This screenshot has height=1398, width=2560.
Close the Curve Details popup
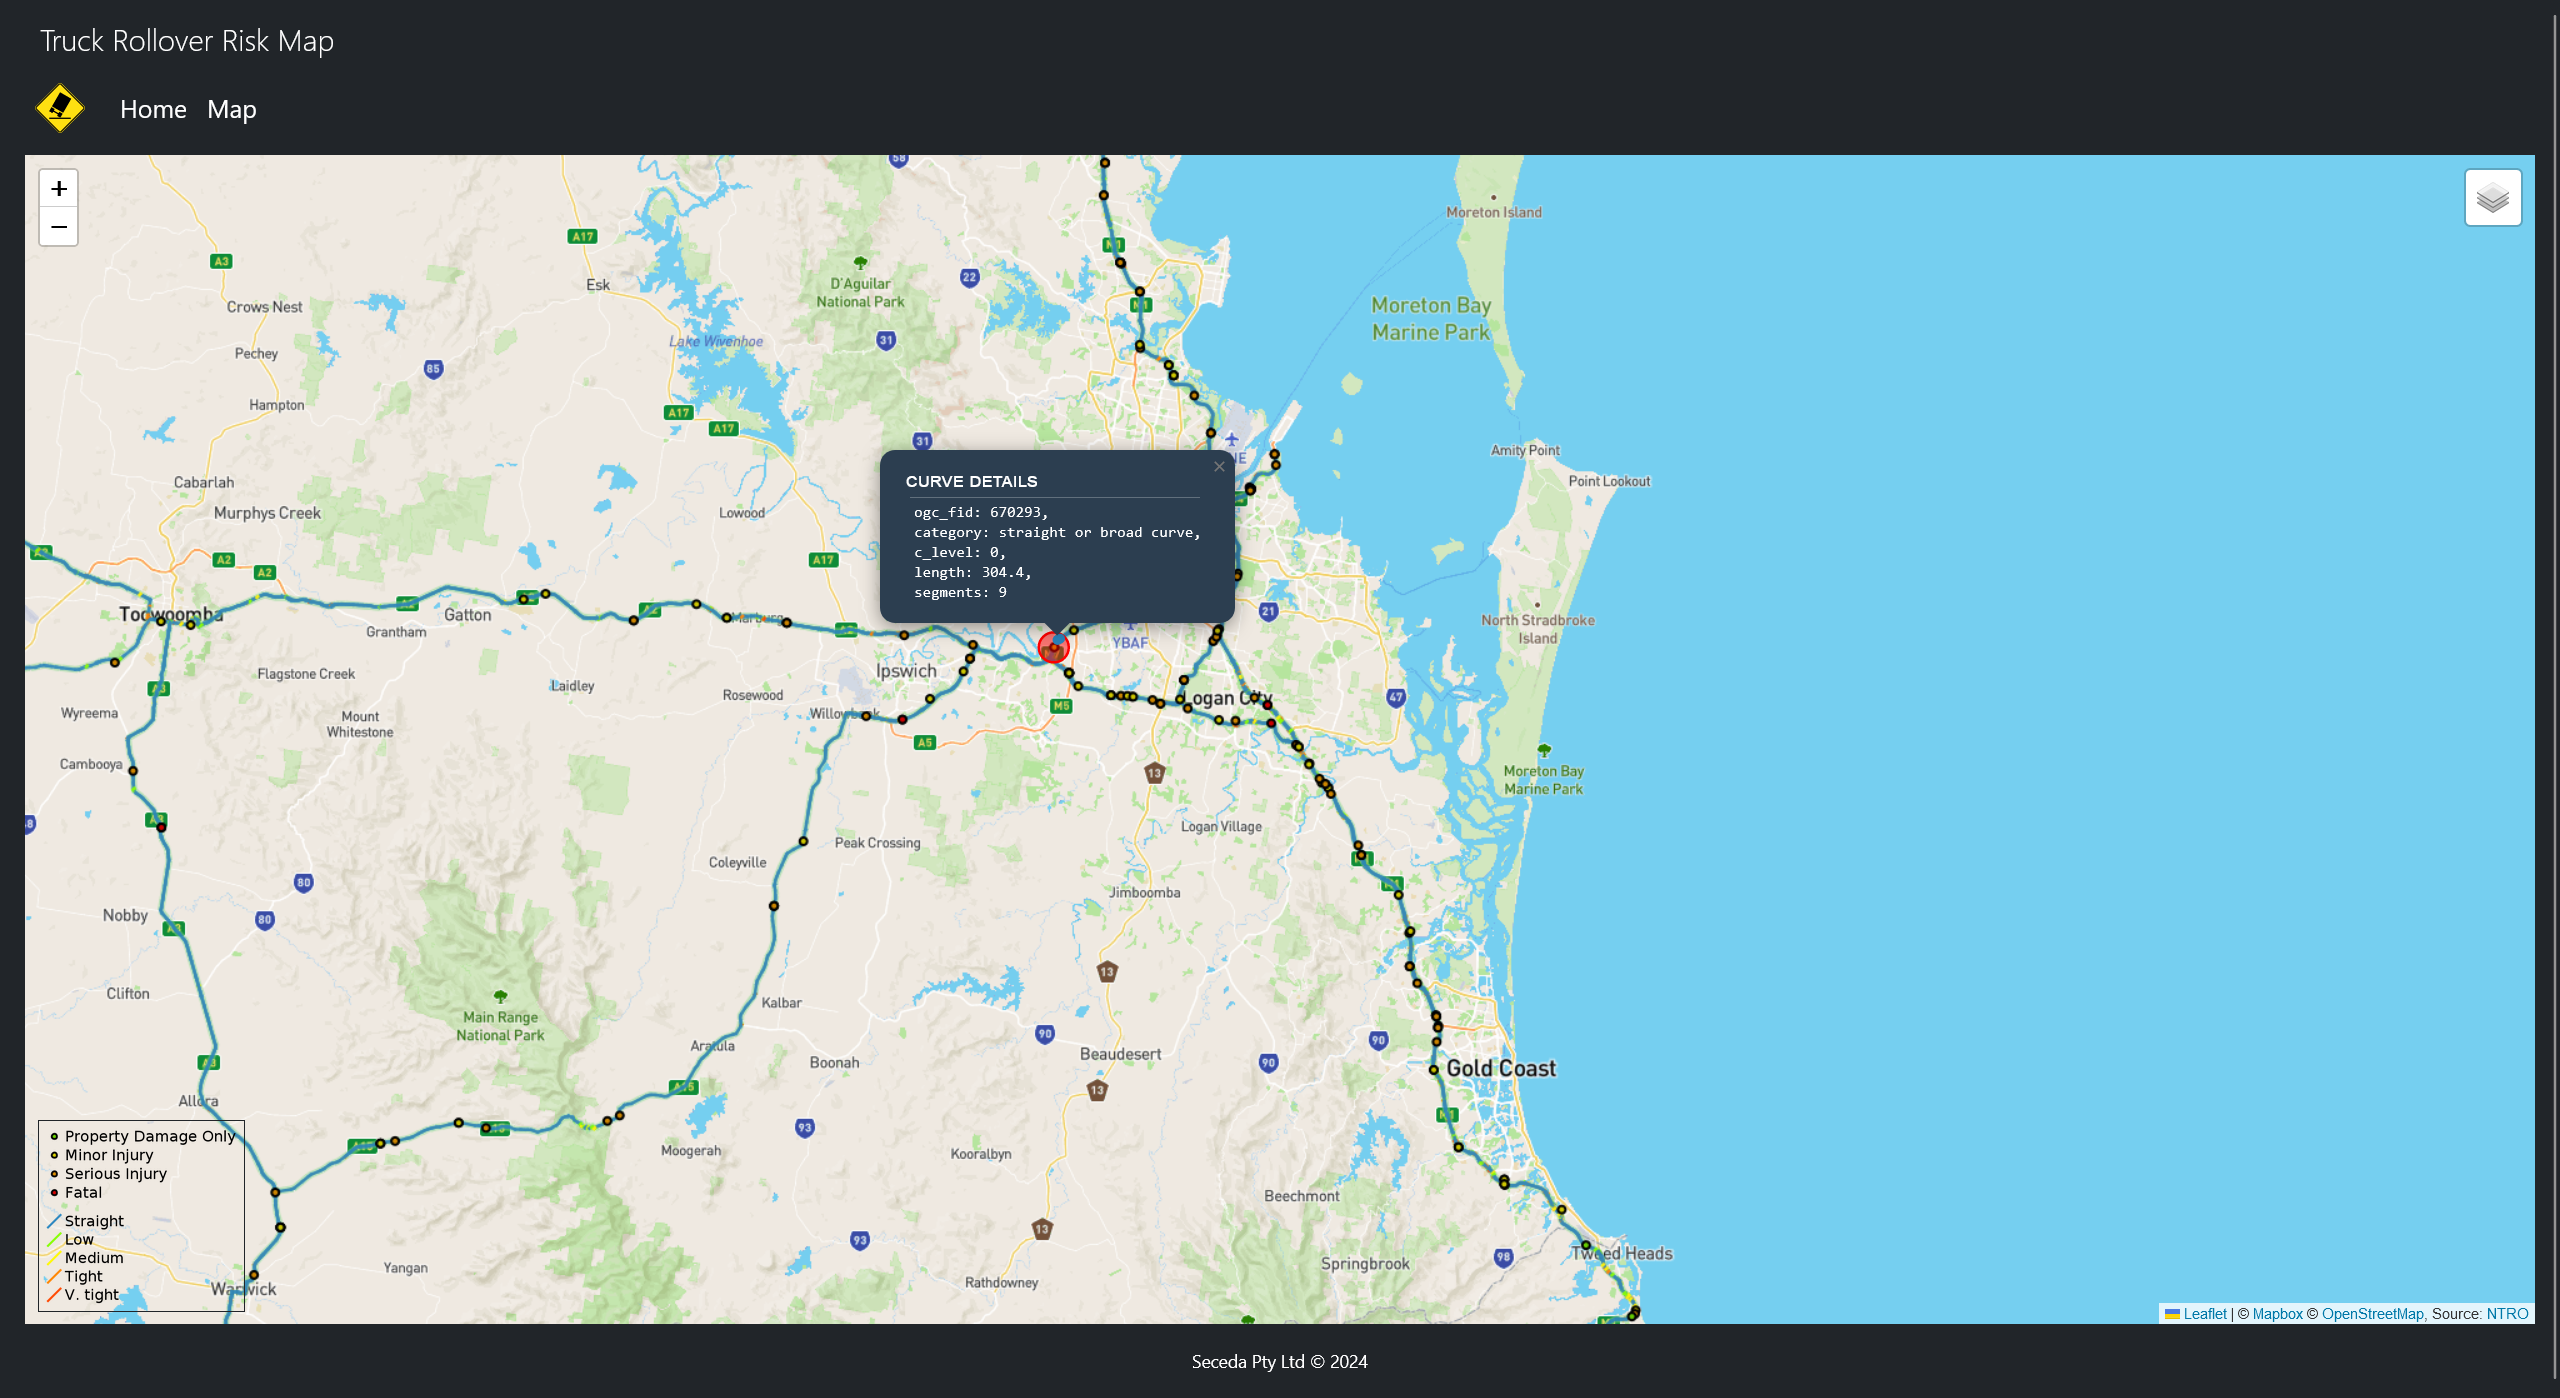(x=1219, y=467)
